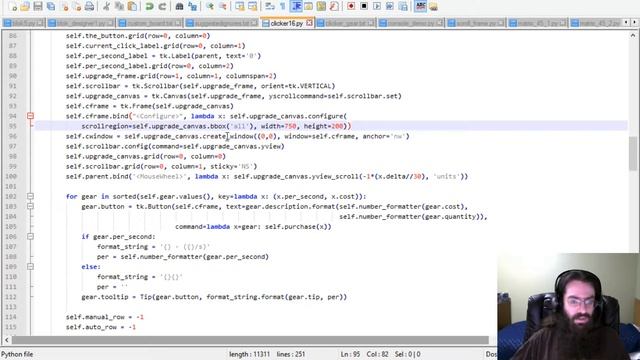640x360 pixels.
Task: Toggle synchronized horizontal scrolling icon
Action: pyautogui.click(x=252, y=6)
